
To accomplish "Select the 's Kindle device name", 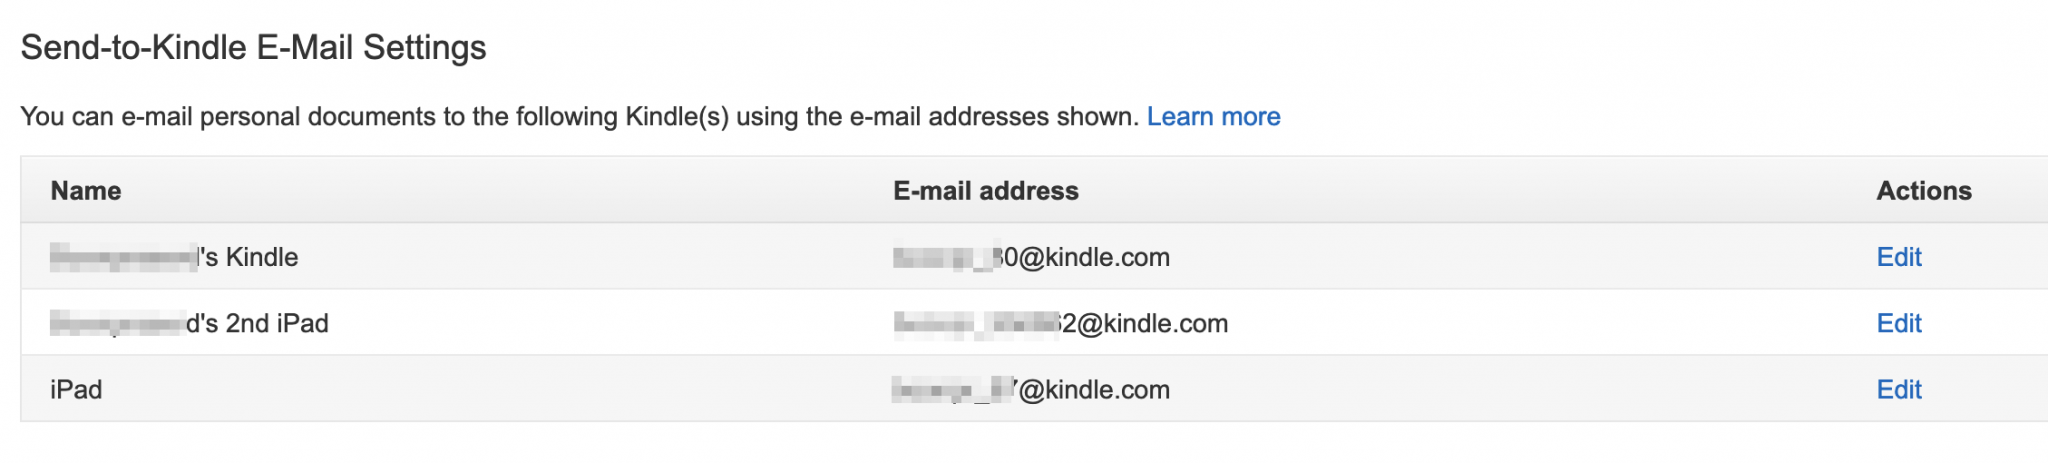I will coord(174,257).
